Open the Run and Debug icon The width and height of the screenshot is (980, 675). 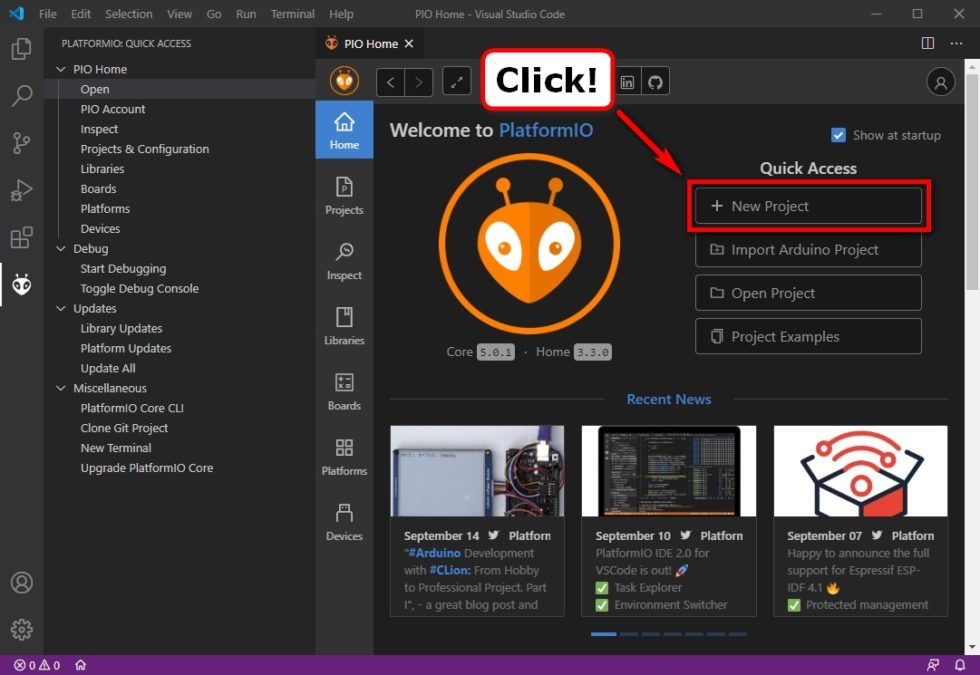(21, 190)
